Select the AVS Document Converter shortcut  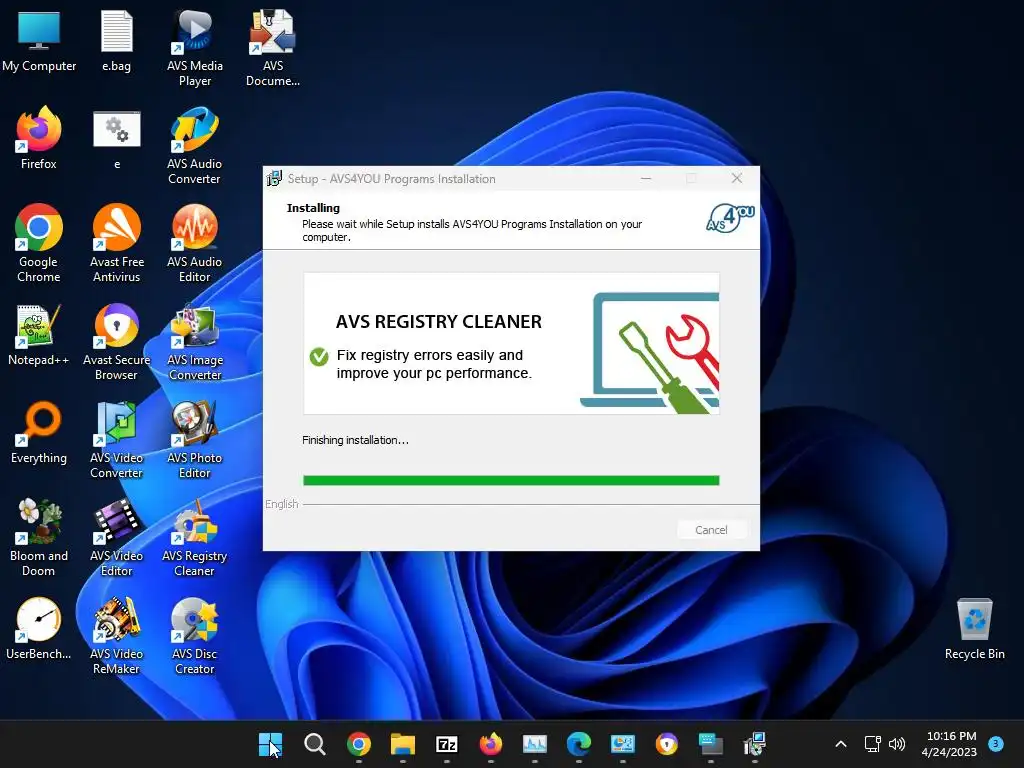point(273,48)
